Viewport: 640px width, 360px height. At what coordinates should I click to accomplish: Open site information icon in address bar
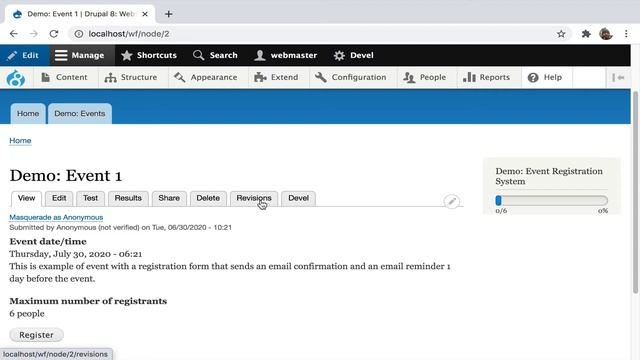78,34
